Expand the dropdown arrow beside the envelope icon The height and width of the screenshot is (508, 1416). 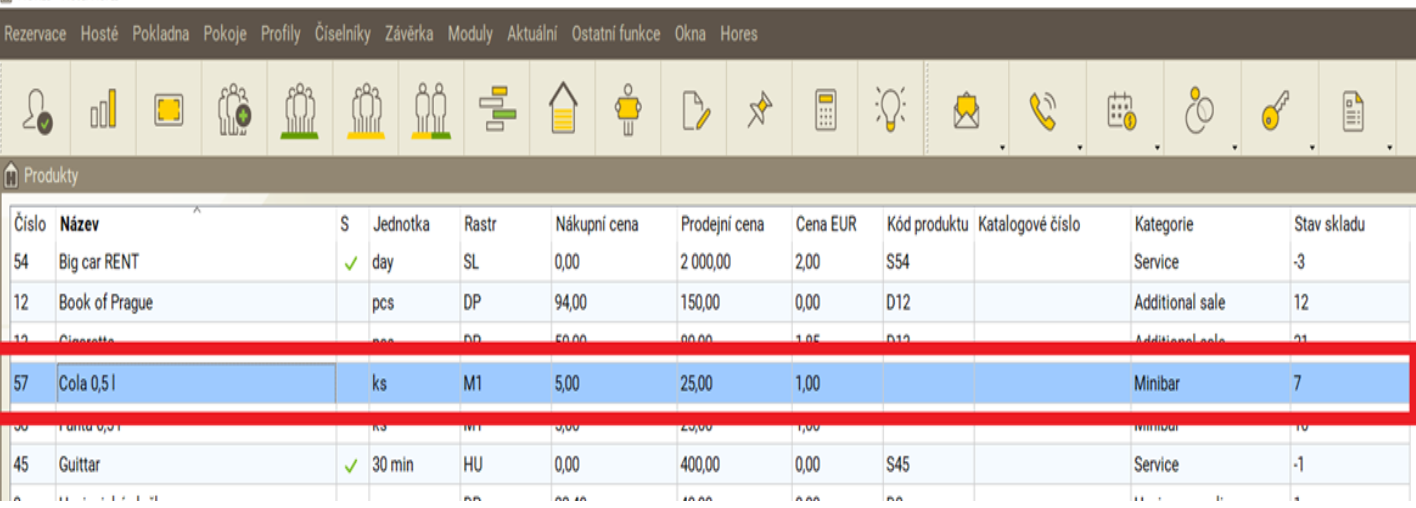[x=1001, y=148]
